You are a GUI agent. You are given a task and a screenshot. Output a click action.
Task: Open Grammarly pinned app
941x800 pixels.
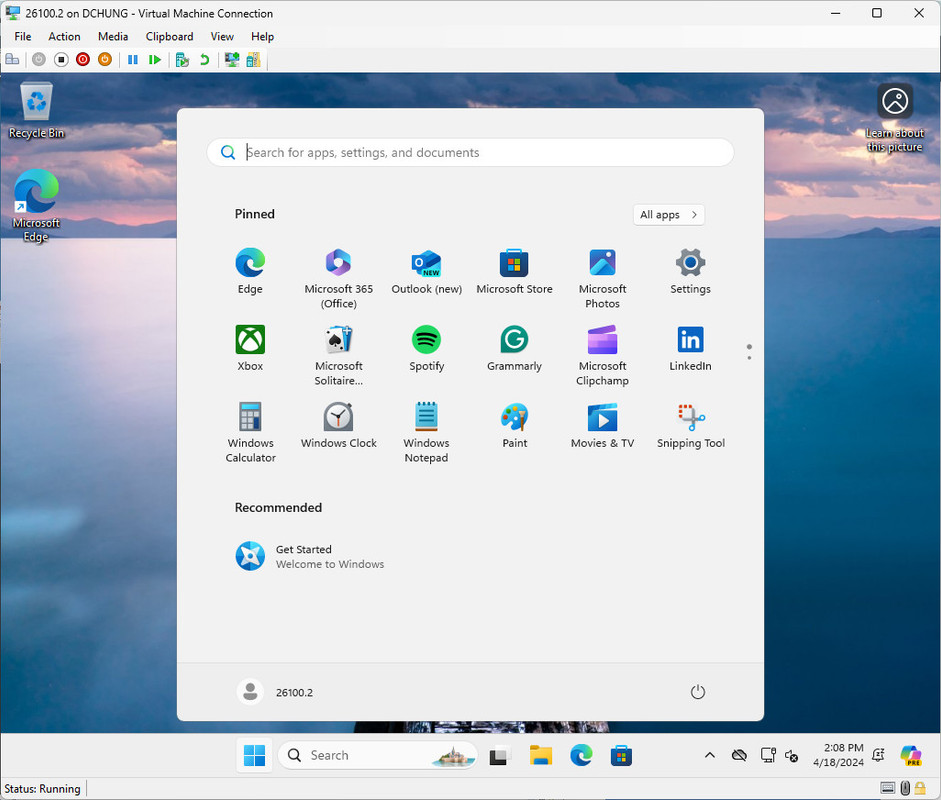[x=514, y=348]
